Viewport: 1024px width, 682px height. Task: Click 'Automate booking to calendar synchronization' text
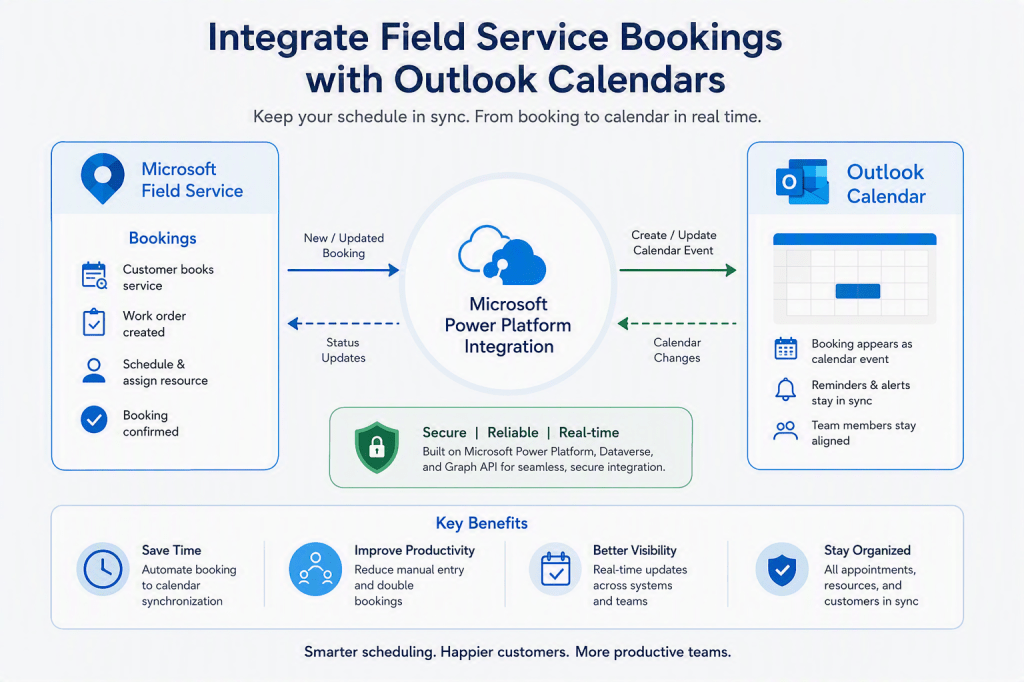189,585
